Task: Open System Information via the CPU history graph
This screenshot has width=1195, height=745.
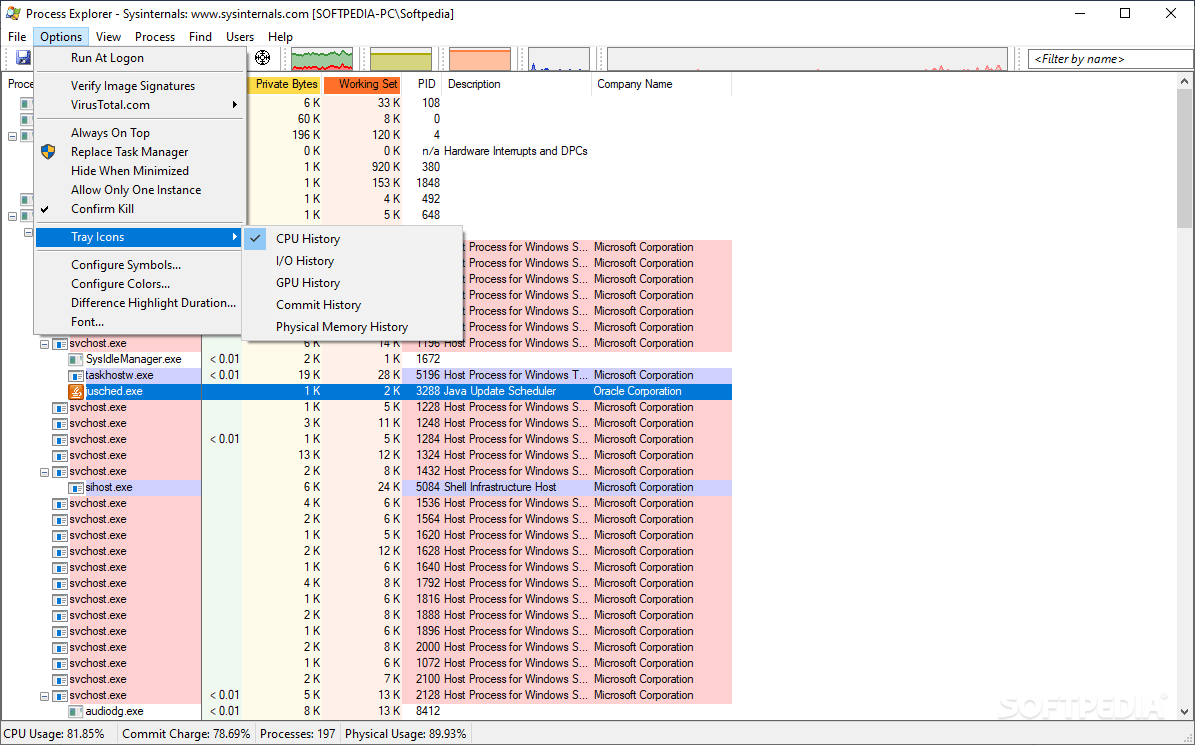Action: click(x=322, y=57)
